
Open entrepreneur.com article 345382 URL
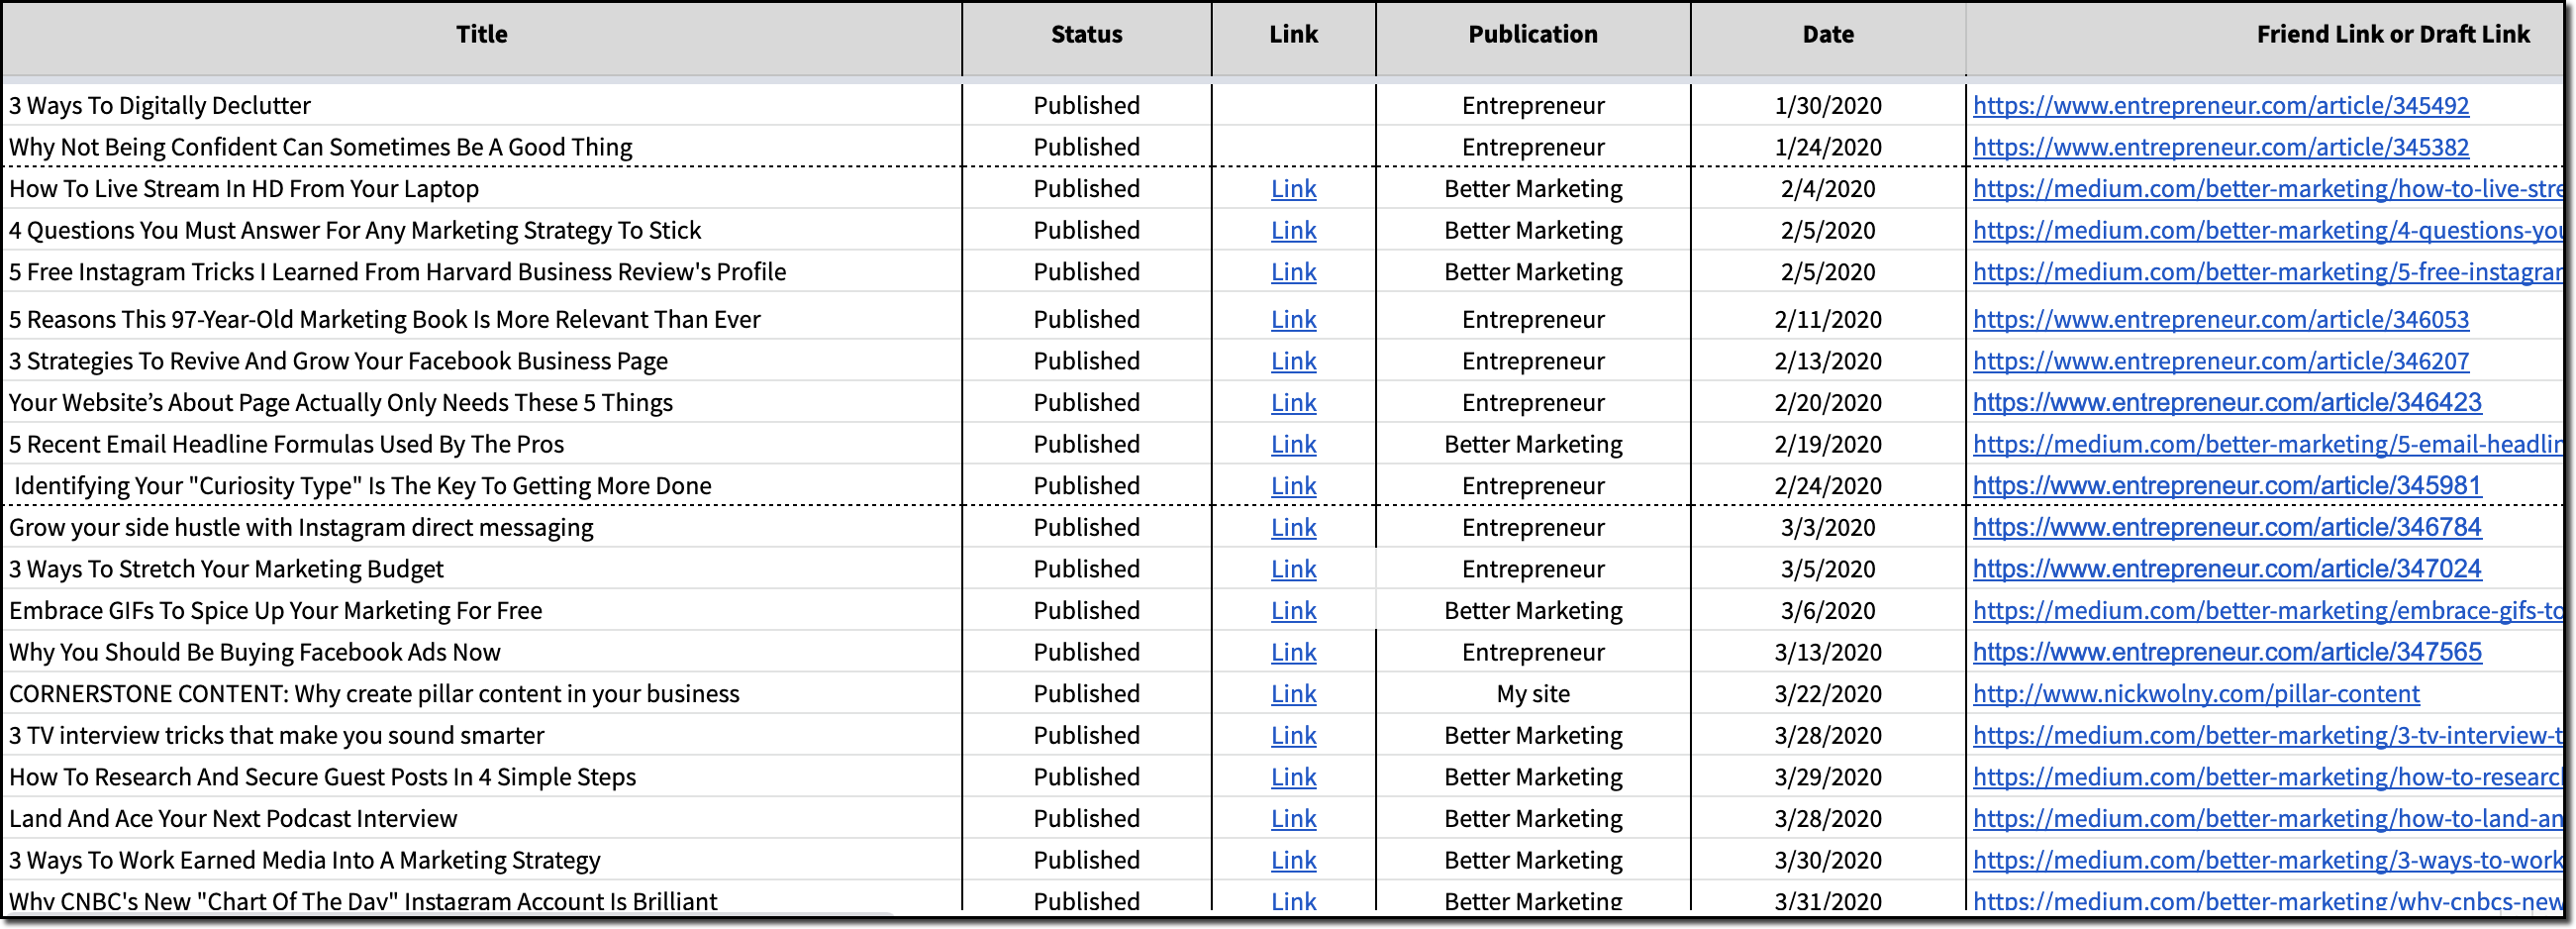pyautogui.click(x=2220, y=148)
